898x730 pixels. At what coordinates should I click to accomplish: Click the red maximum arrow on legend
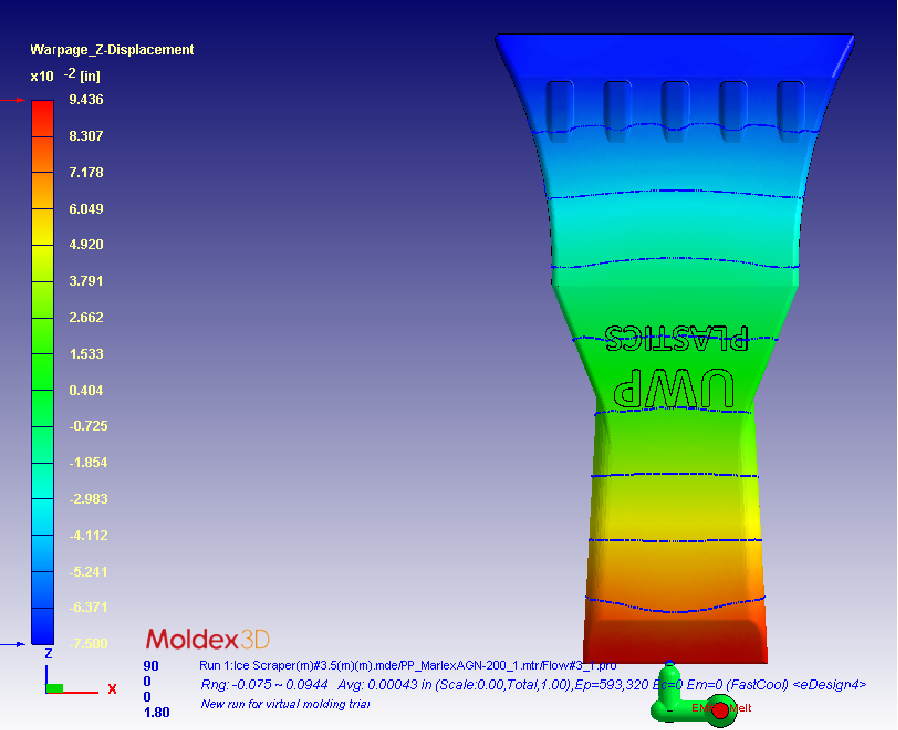pyautogui.click(x=14, y=101)
